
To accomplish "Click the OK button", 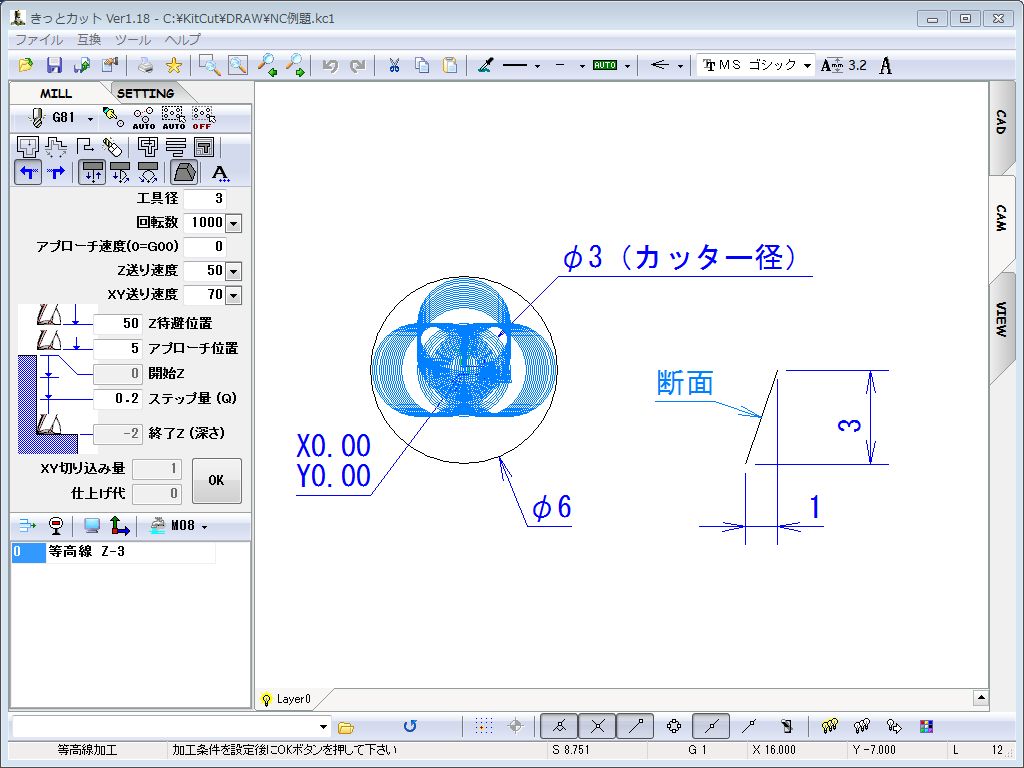I will 216,481.
